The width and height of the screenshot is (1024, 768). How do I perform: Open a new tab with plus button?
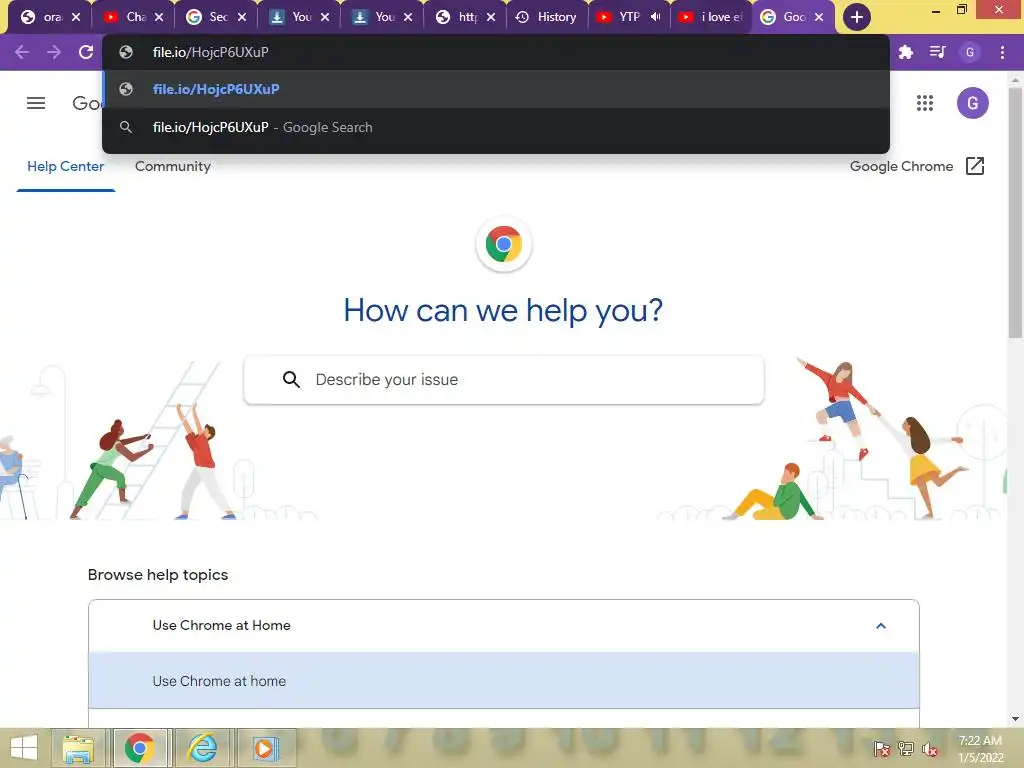[x=856, y=17]
